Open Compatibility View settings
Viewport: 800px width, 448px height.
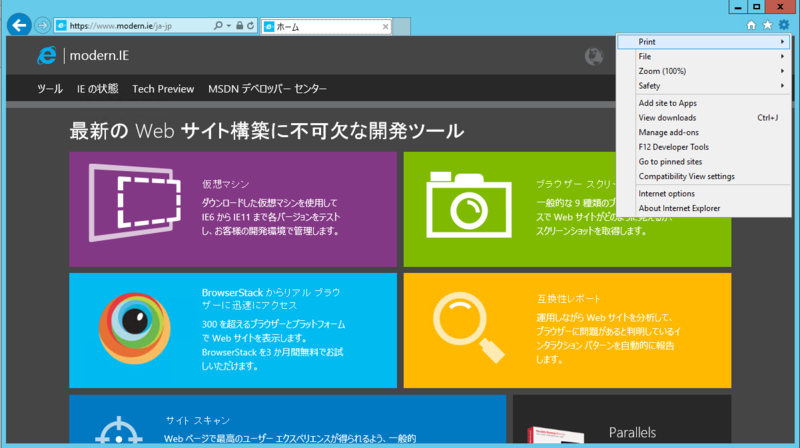(704, 177)
